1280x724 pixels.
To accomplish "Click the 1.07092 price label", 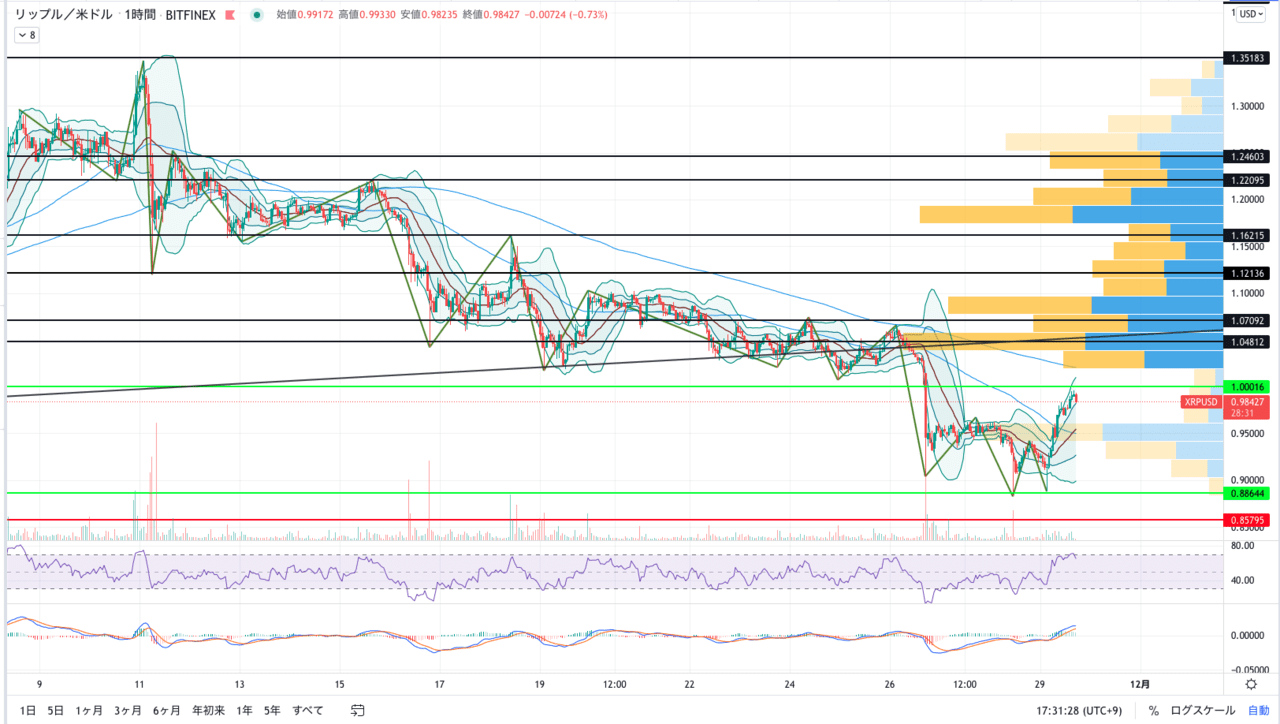I will [x=1248, y=321].
